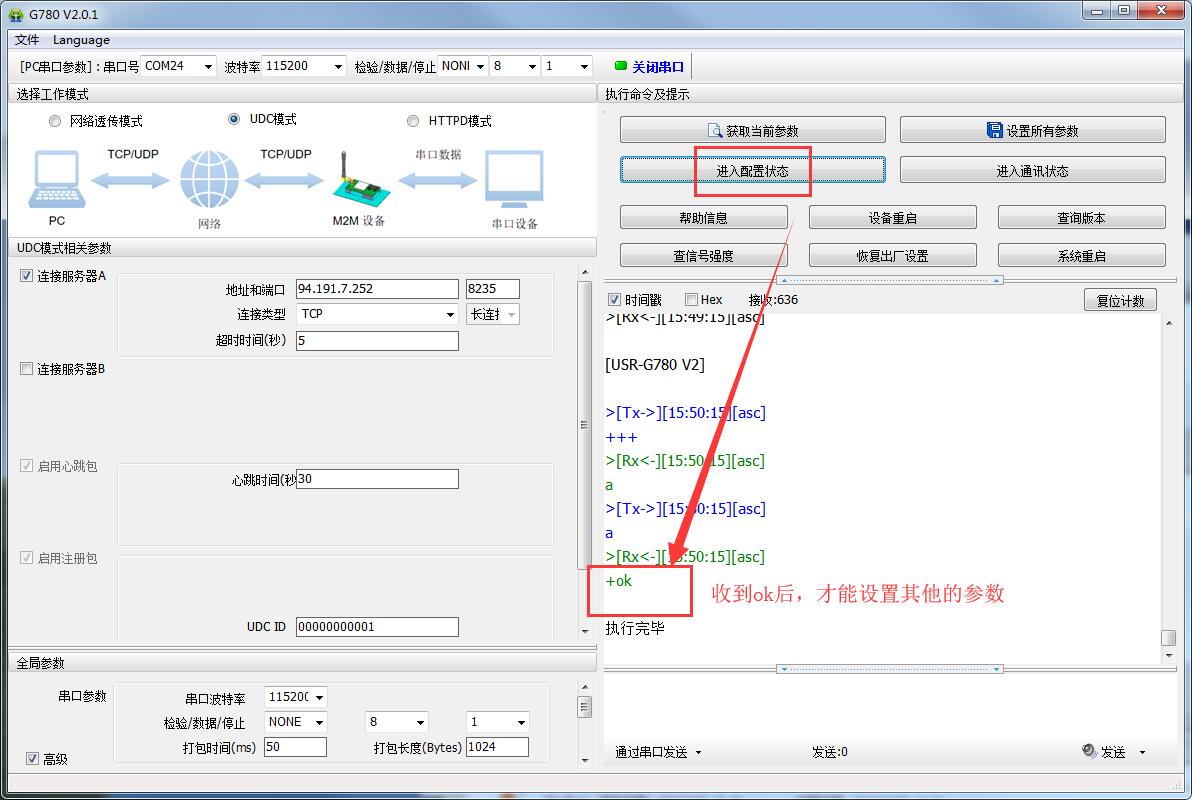Click the Get Current Parameters document icon
This screenshot has height=800, width=1192.
point(714,131)
